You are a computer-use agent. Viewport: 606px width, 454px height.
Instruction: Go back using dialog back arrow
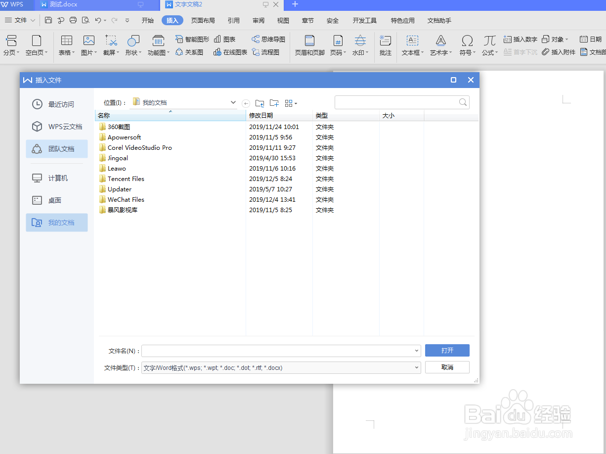(246, 103)
